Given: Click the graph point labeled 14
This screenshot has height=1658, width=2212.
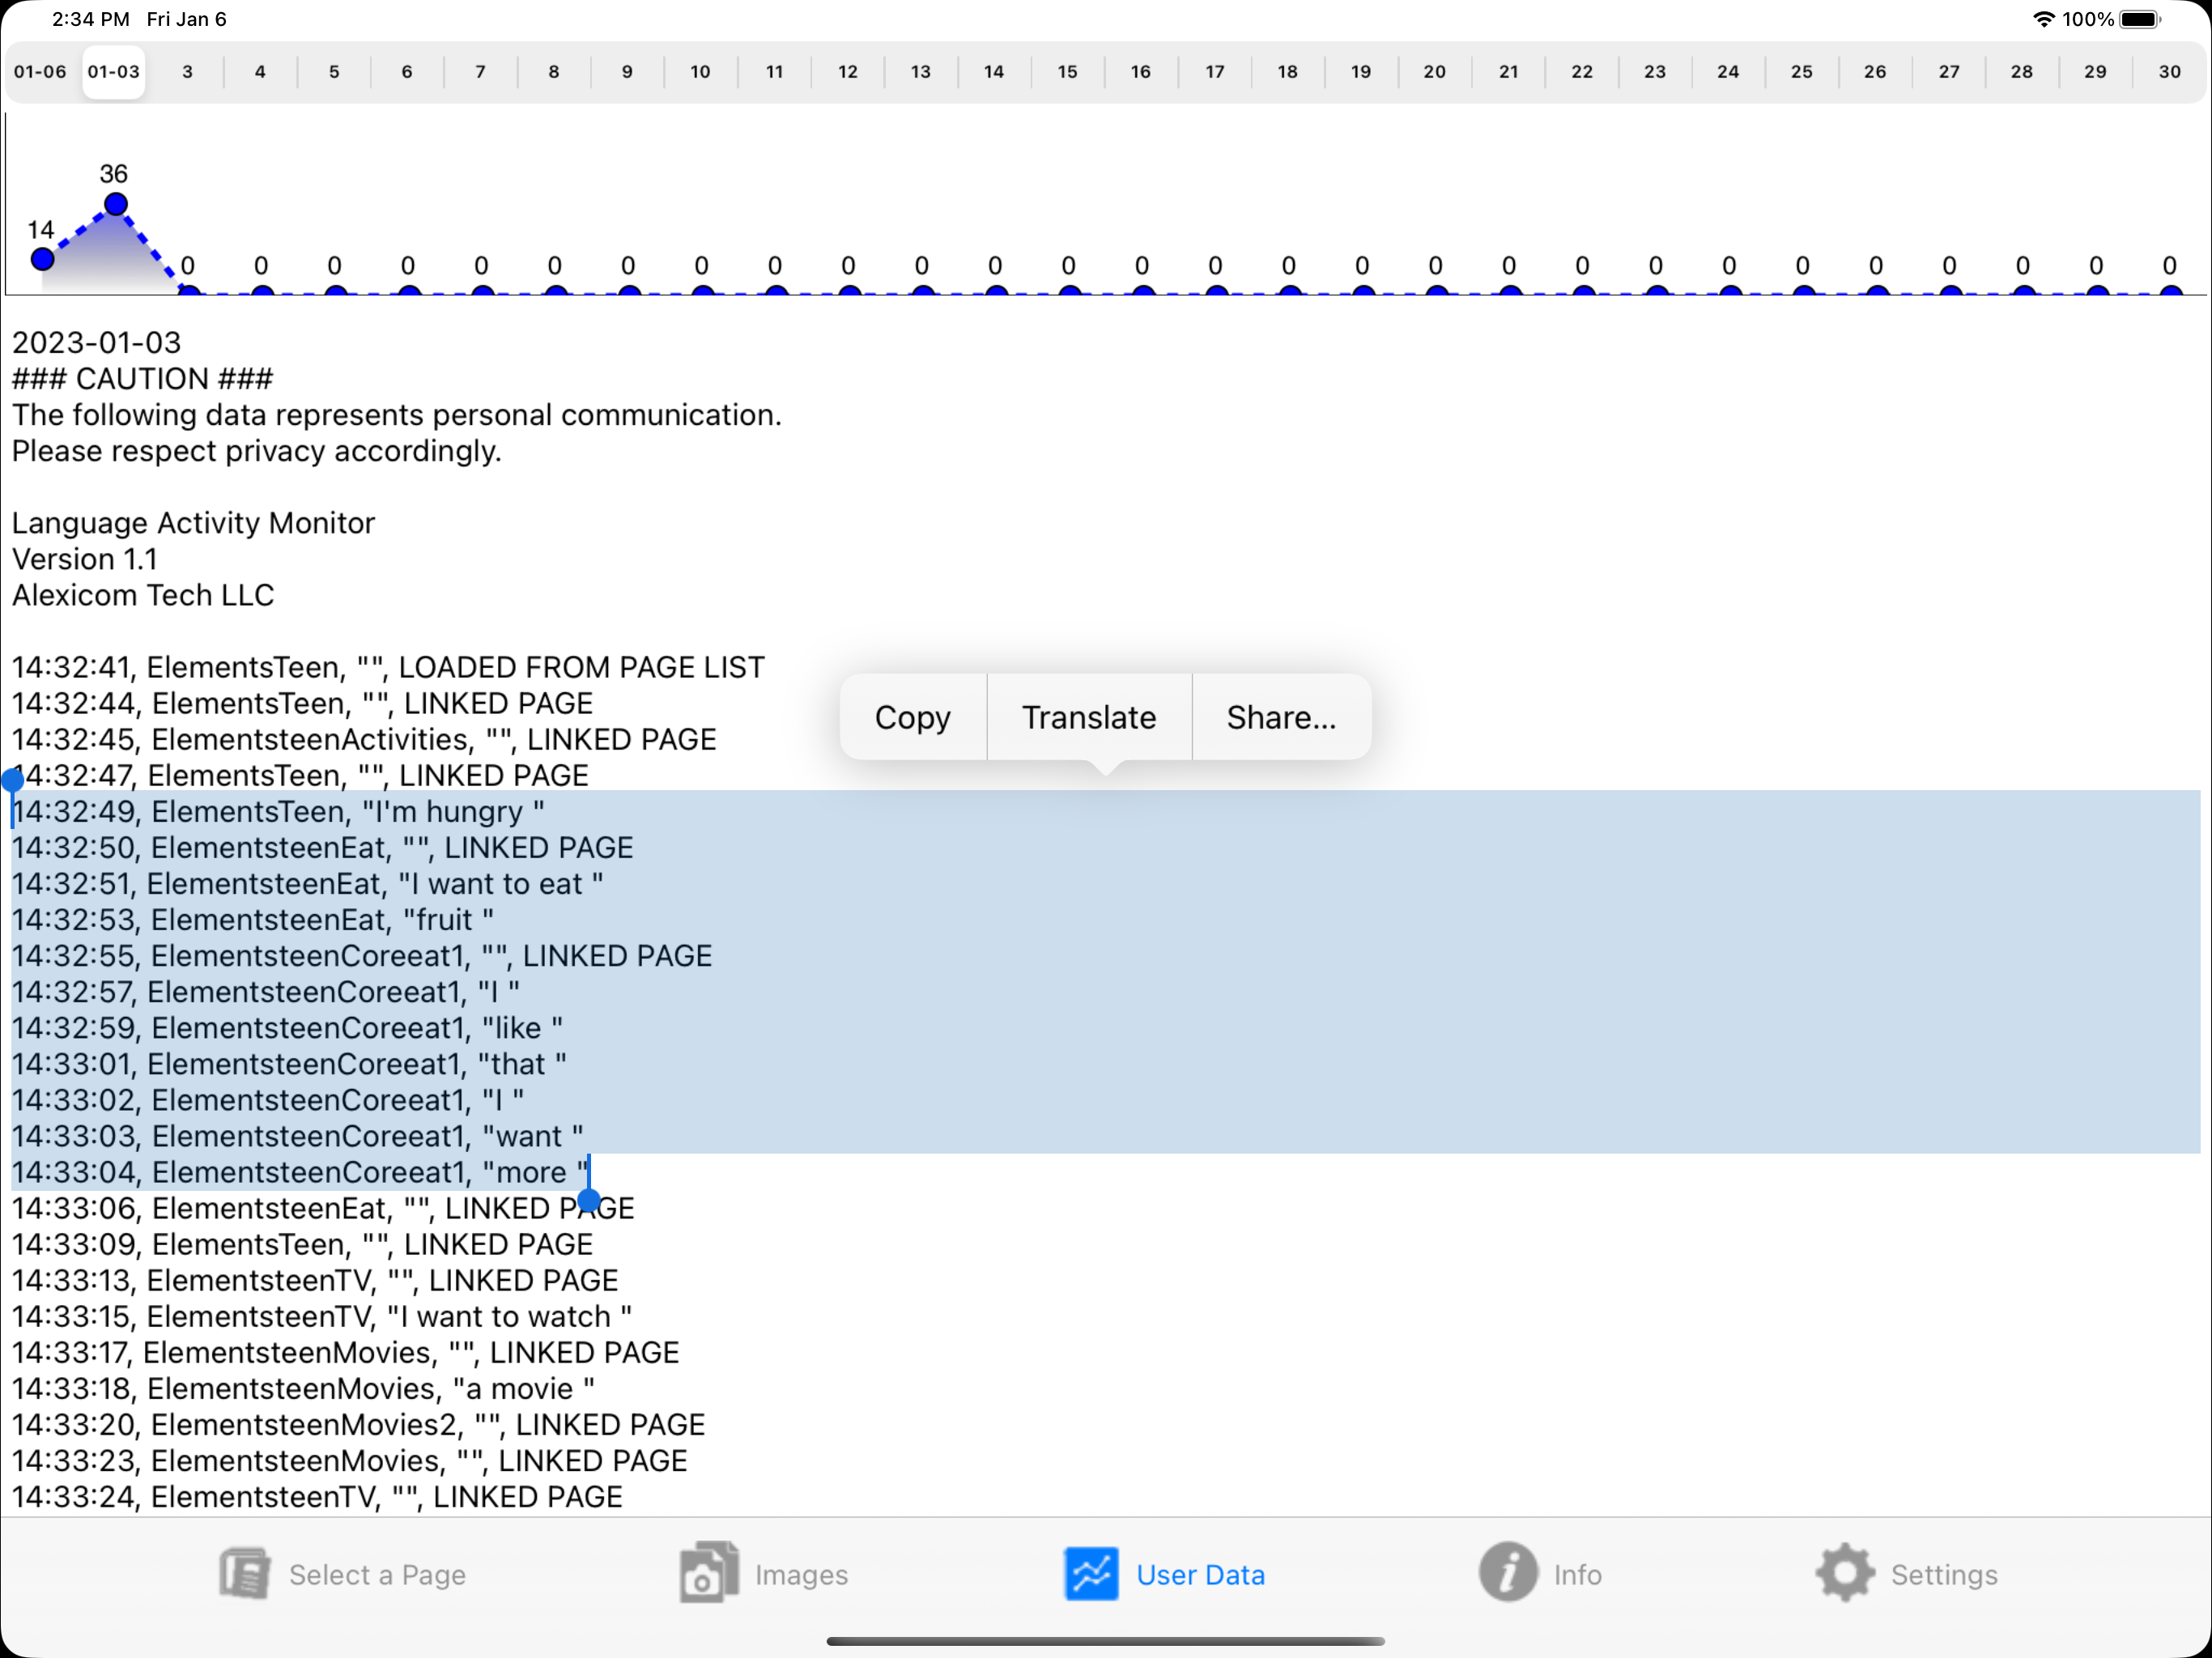Looking at the screenshot, I should 42,260.
